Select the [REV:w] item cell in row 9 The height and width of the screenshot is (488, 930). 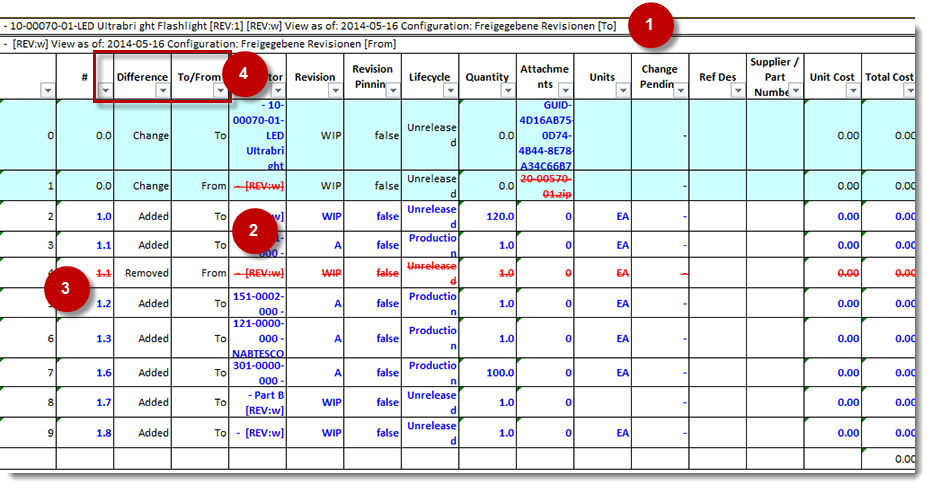point(257,433)
